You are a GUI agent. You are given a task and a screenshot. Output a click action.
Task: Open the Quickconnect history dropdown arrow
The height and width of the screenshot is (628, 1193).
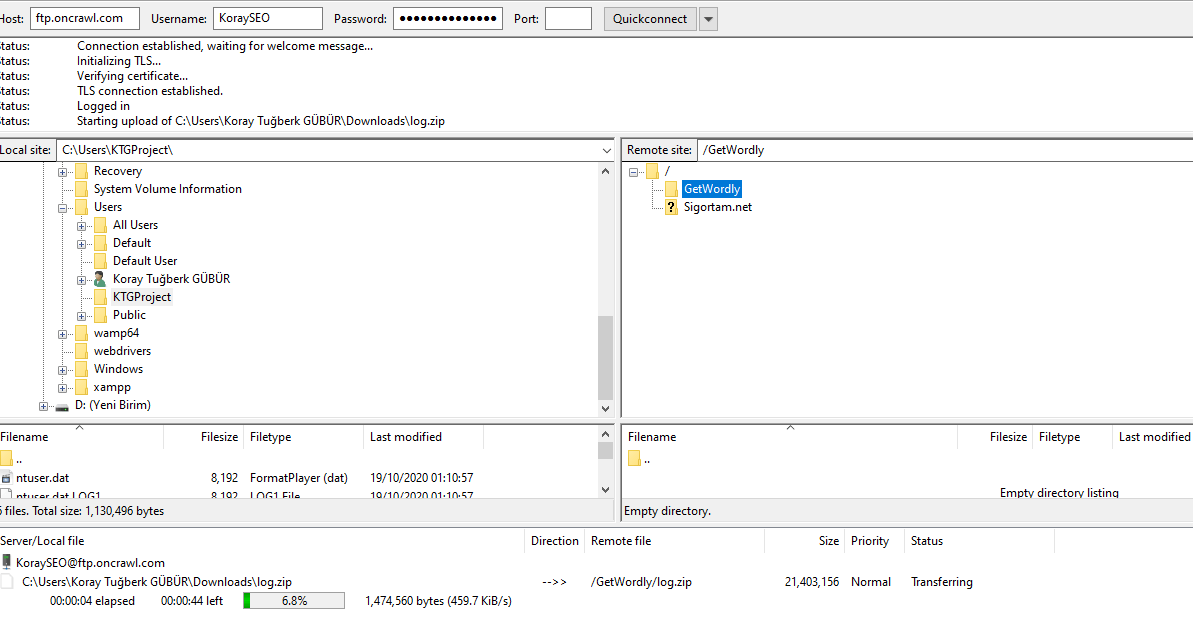click(708, 19)
